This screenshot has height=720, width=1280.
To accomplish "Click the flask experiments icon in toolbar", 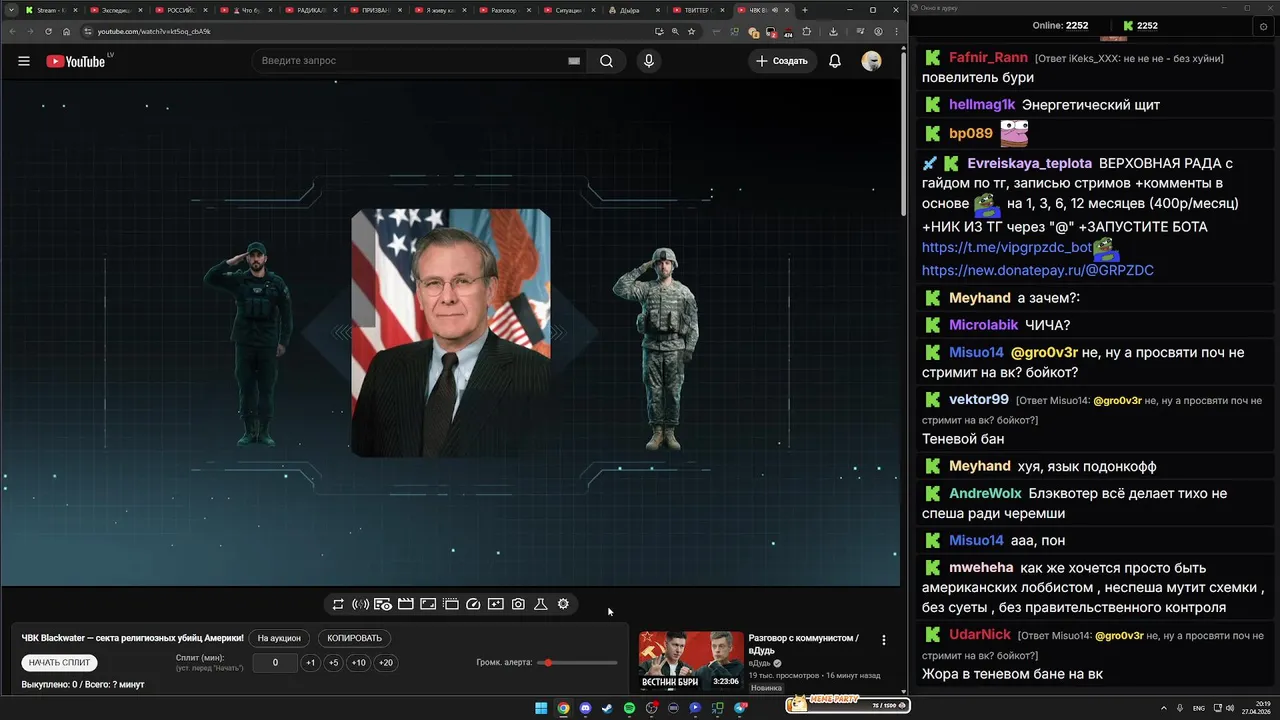I will [541, 604].
